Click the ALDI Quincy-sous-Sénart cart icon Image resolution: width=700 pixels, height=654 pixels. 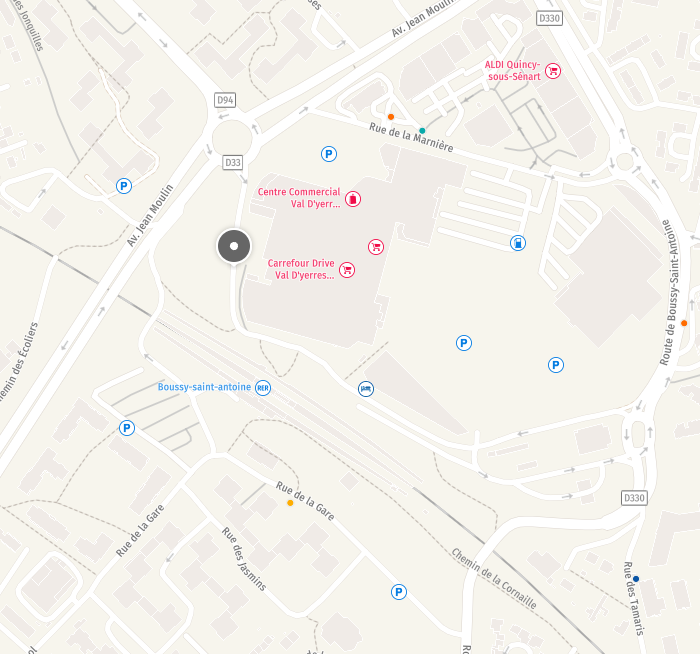click(x=553, y=71)
